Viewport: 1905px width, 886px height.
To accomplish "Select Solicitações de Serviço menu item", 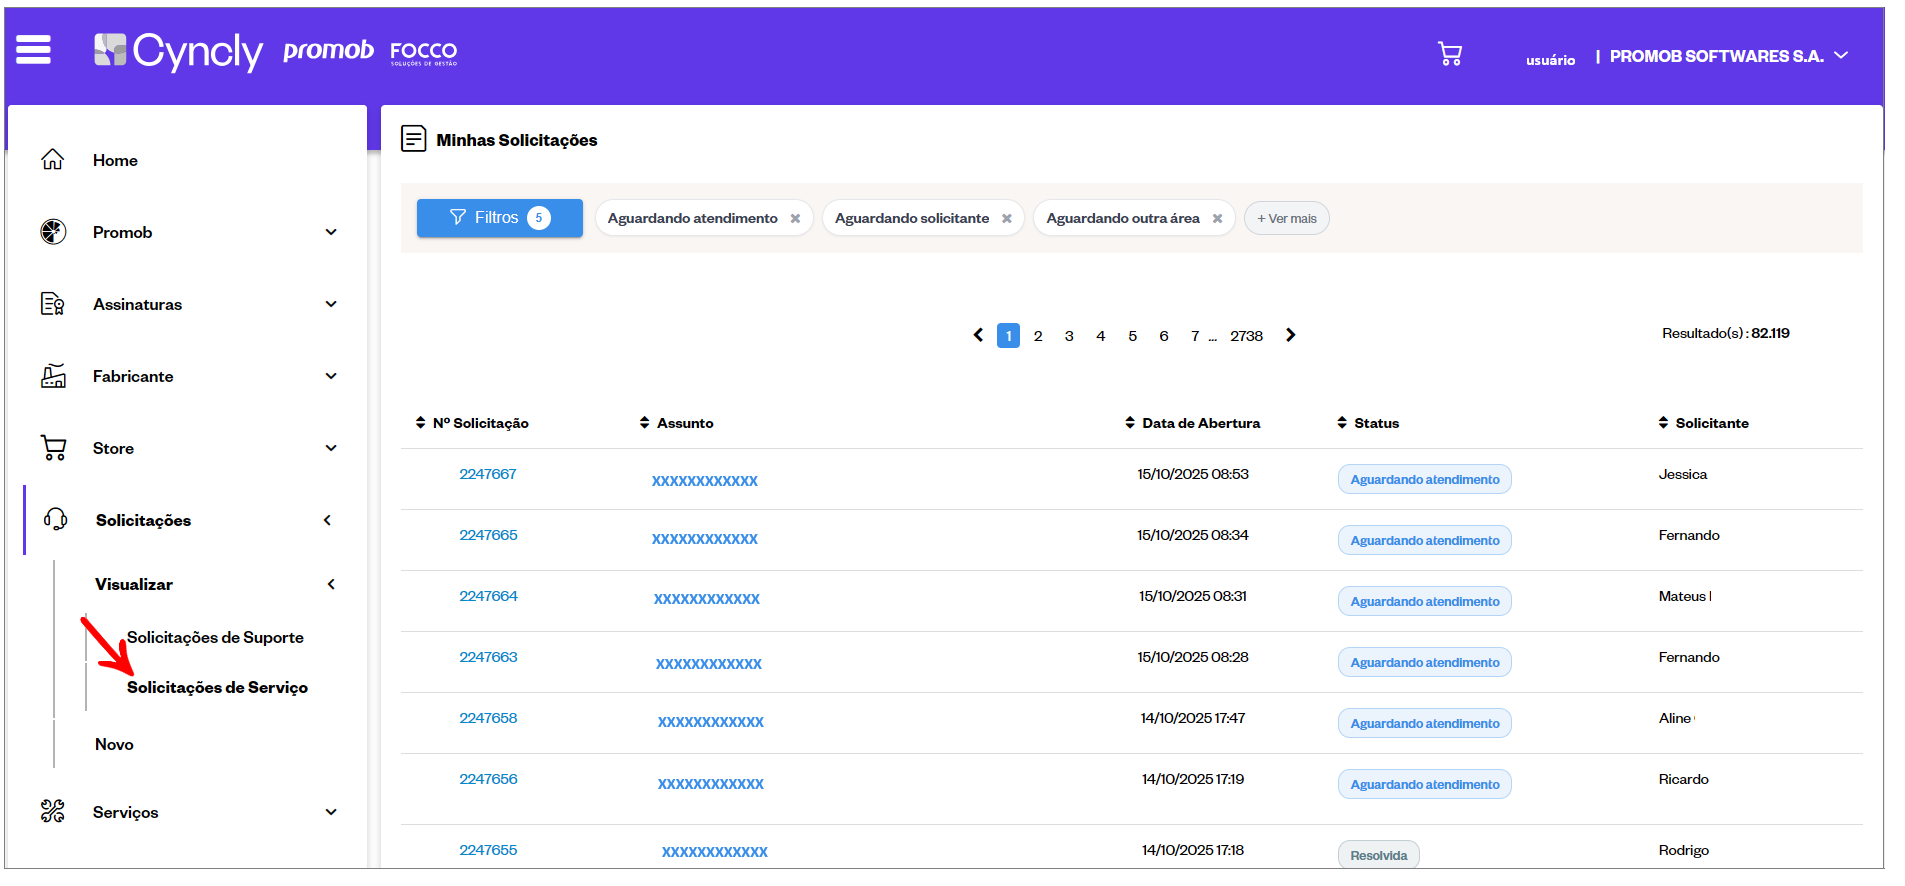I will click(217, 687).
